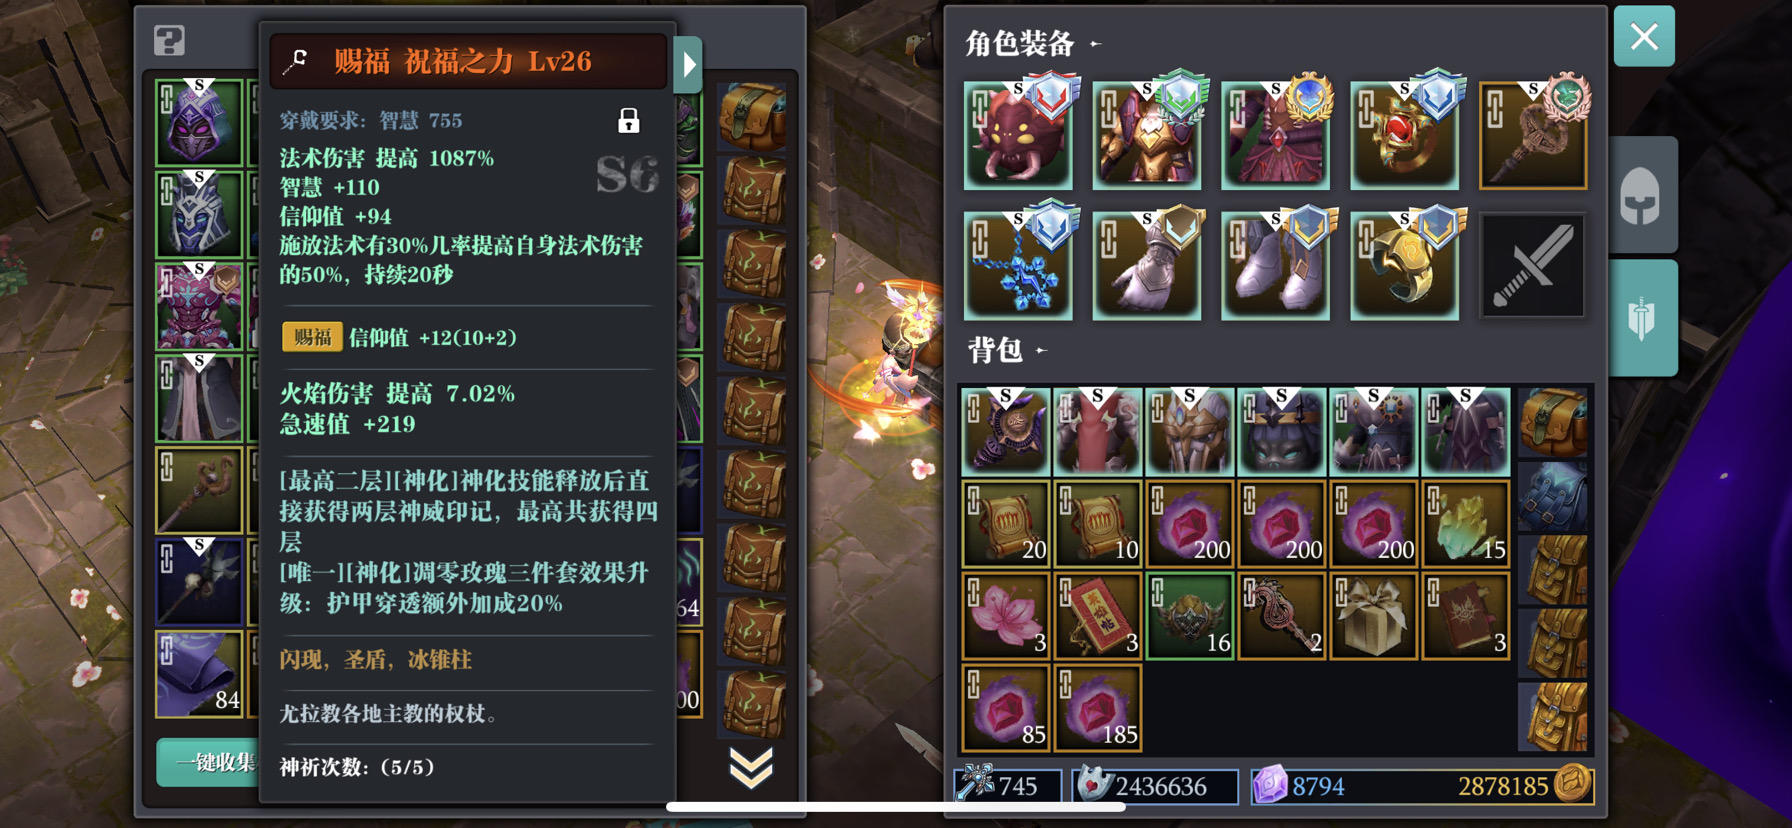Select the blue snowflake necklace equipment
Image resolution: width=1792 pixels, height=828 pixels.
point(1018,266)
